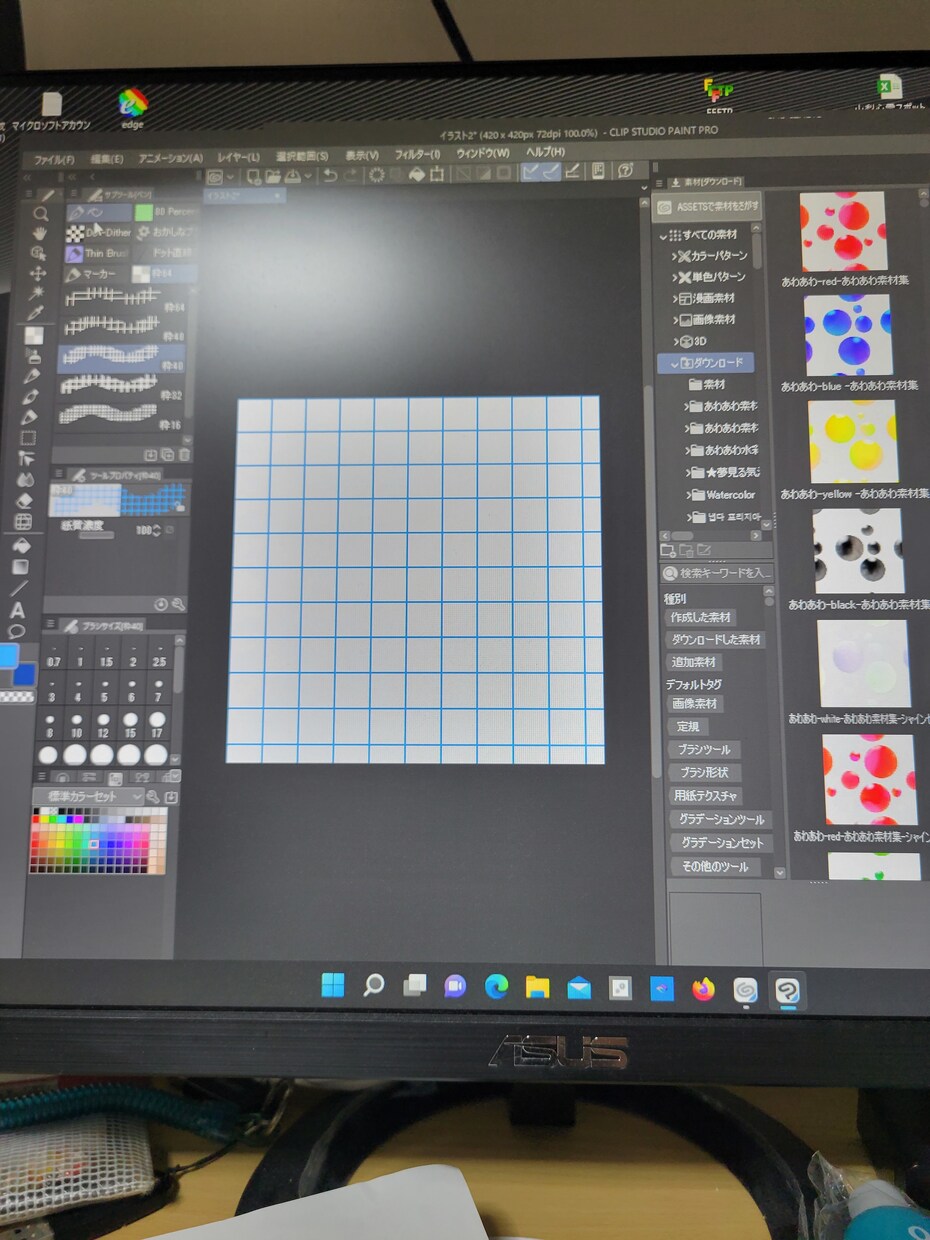Click the Redo arrow in command bar

351,174
